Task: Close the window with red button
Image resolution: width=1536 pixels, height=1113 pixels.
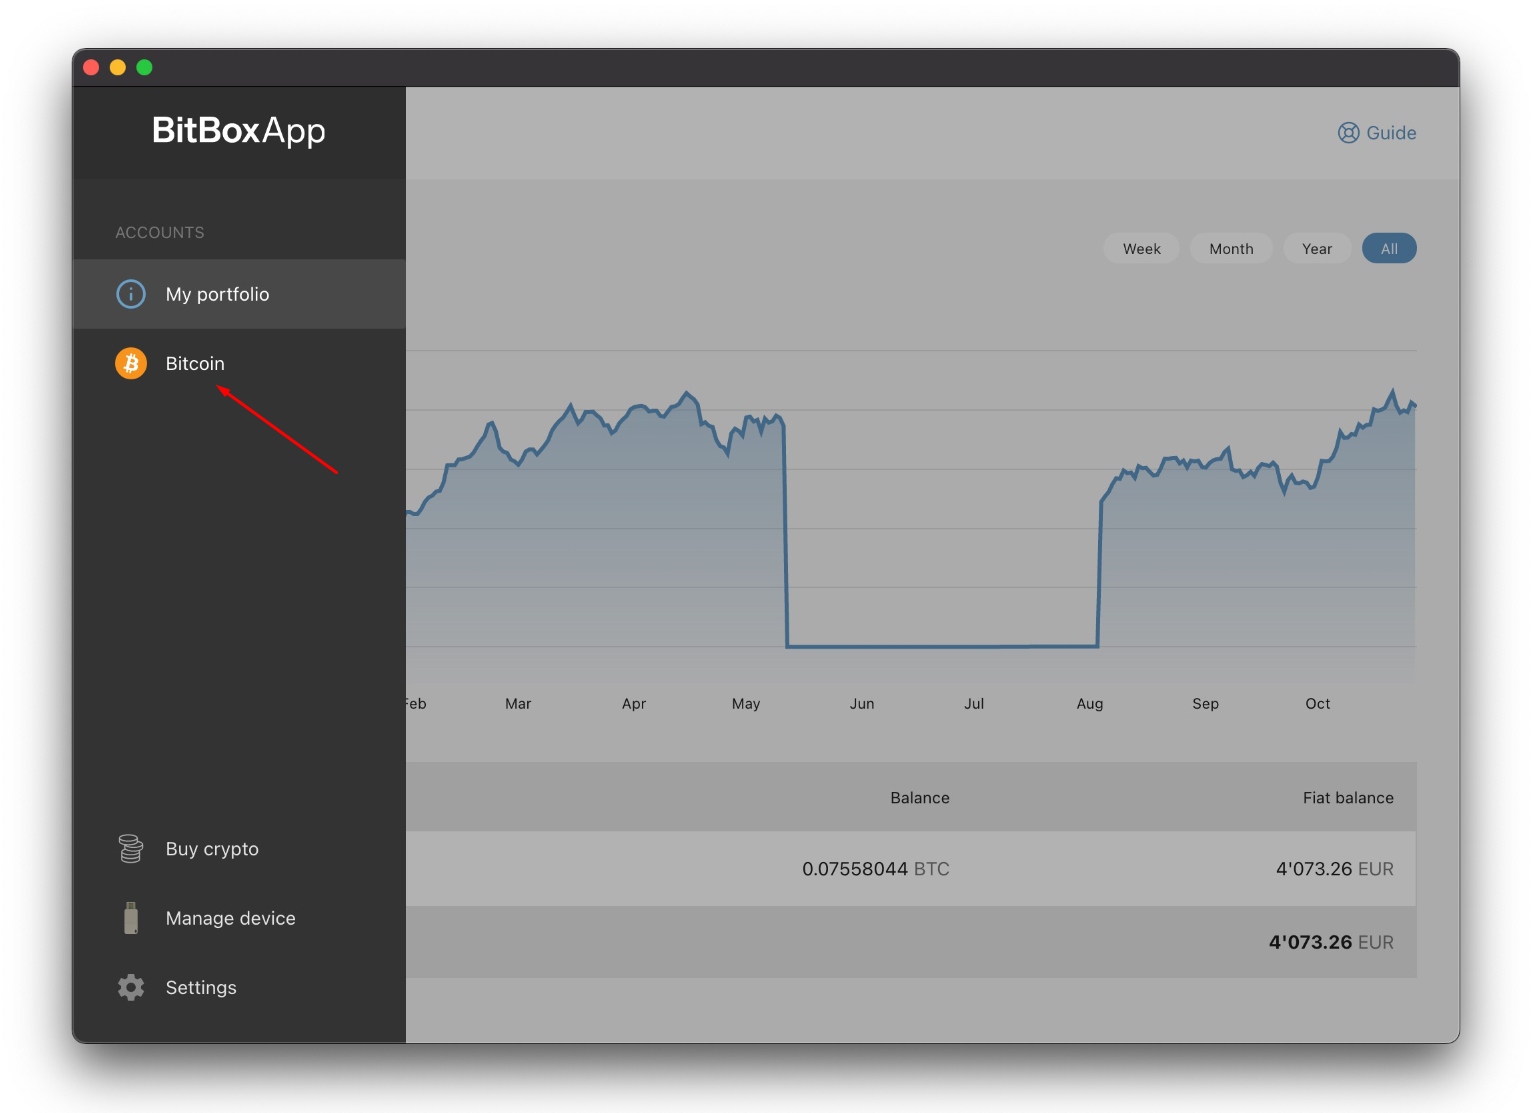Action: [91, 67]
